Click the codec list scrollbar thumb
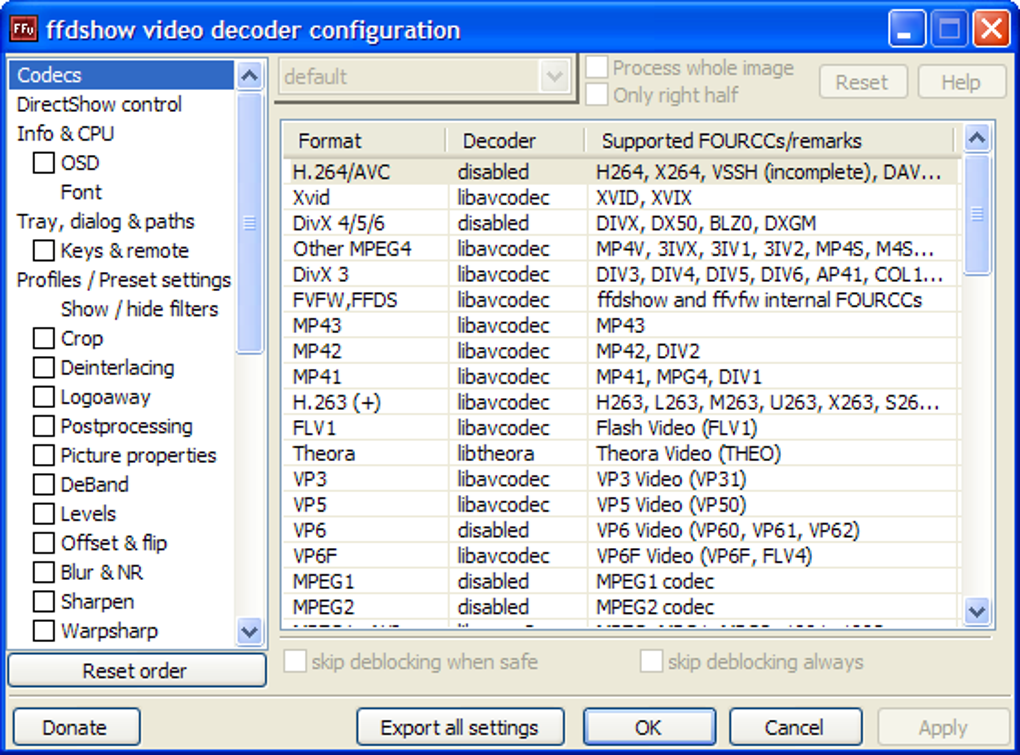1020x755 pixels. click(x=977, y=214)
